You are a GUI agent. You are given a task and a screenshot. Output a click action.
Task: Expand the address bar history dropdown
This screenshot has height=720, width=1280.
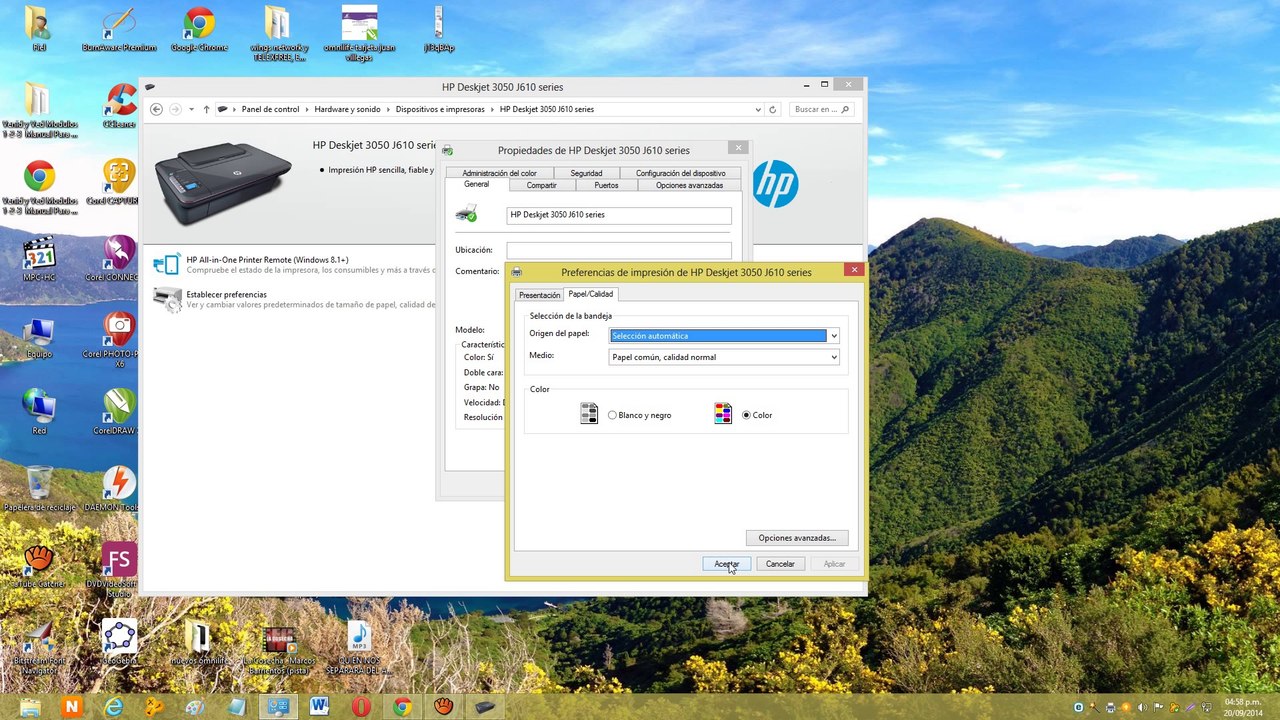pyautogui.click(x=759, y=109)
